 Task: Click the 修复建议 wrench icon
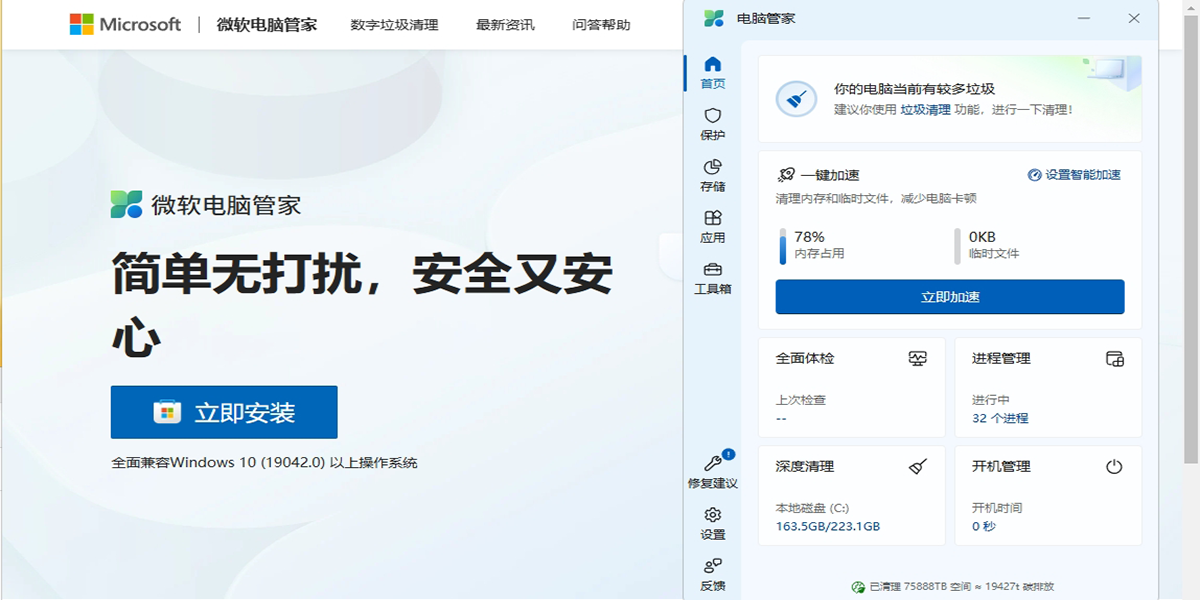(713, 463)
